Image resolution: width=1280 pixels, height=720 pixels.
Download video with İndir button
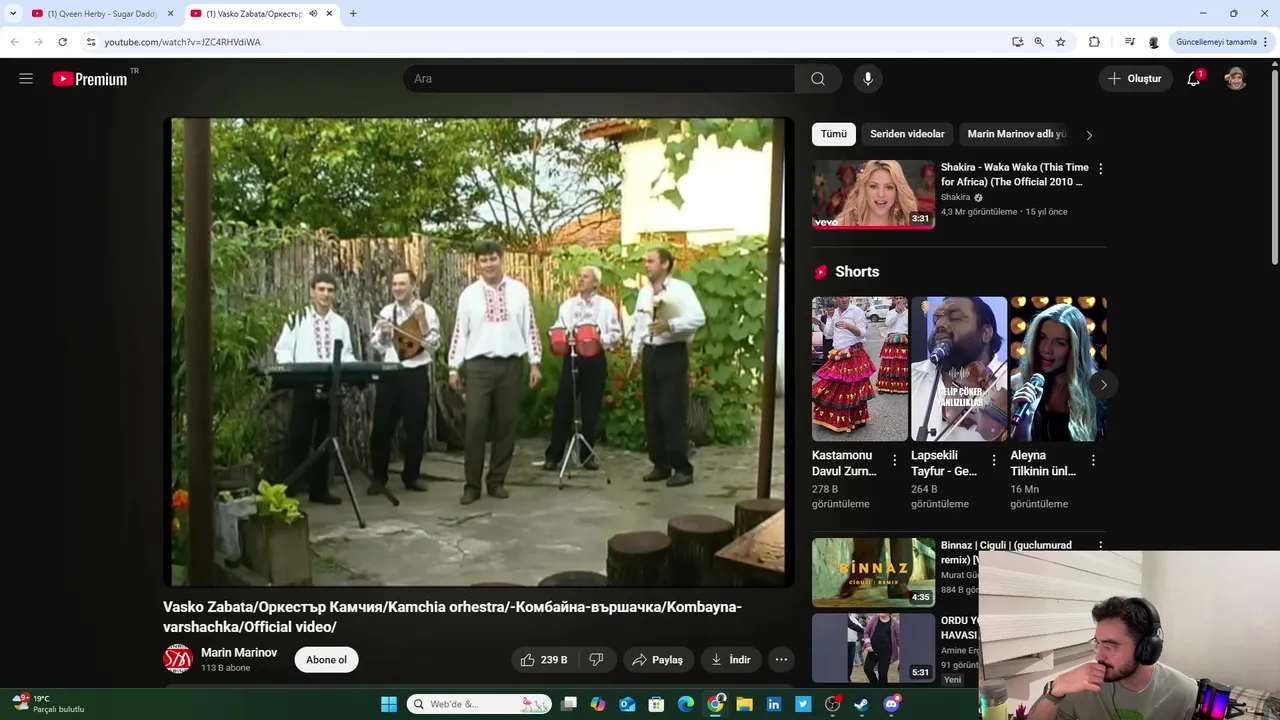pyautogui.click(x=730, y=660)
